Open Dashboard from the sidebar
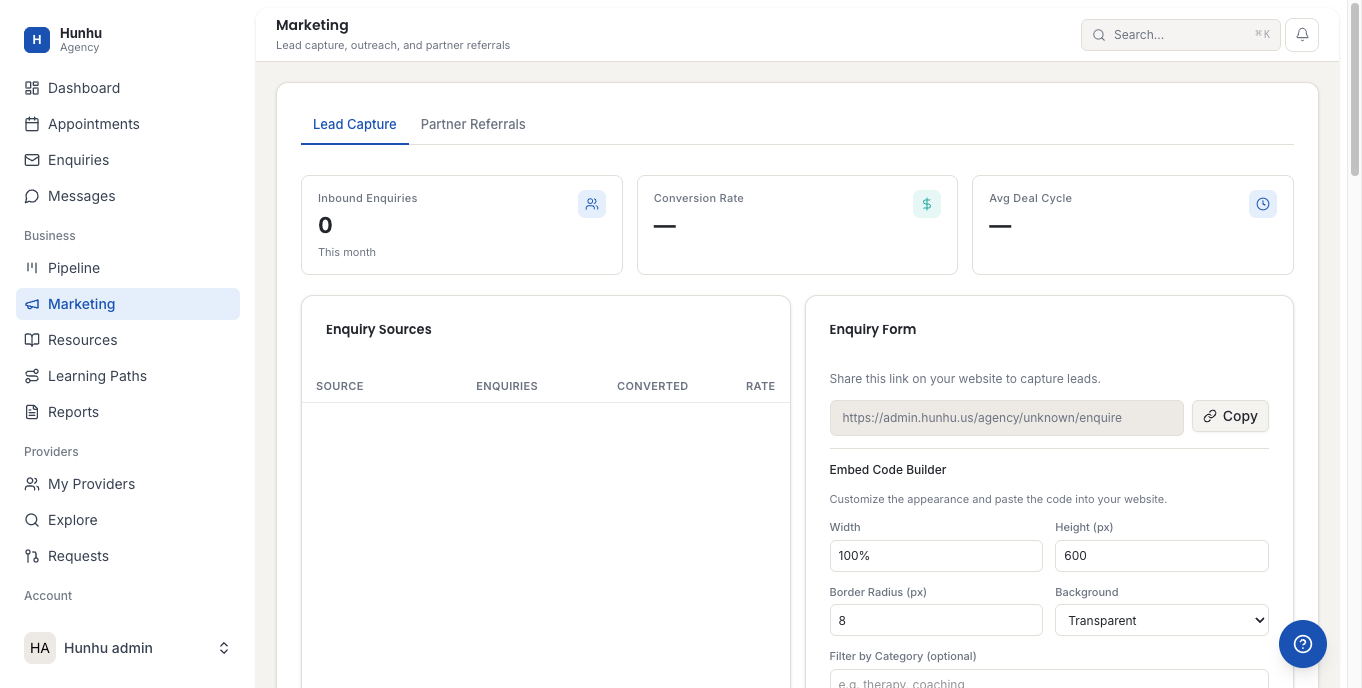The height and width of the screenshot is (688, 1362). pyautogui.click(x=128, y=88)
